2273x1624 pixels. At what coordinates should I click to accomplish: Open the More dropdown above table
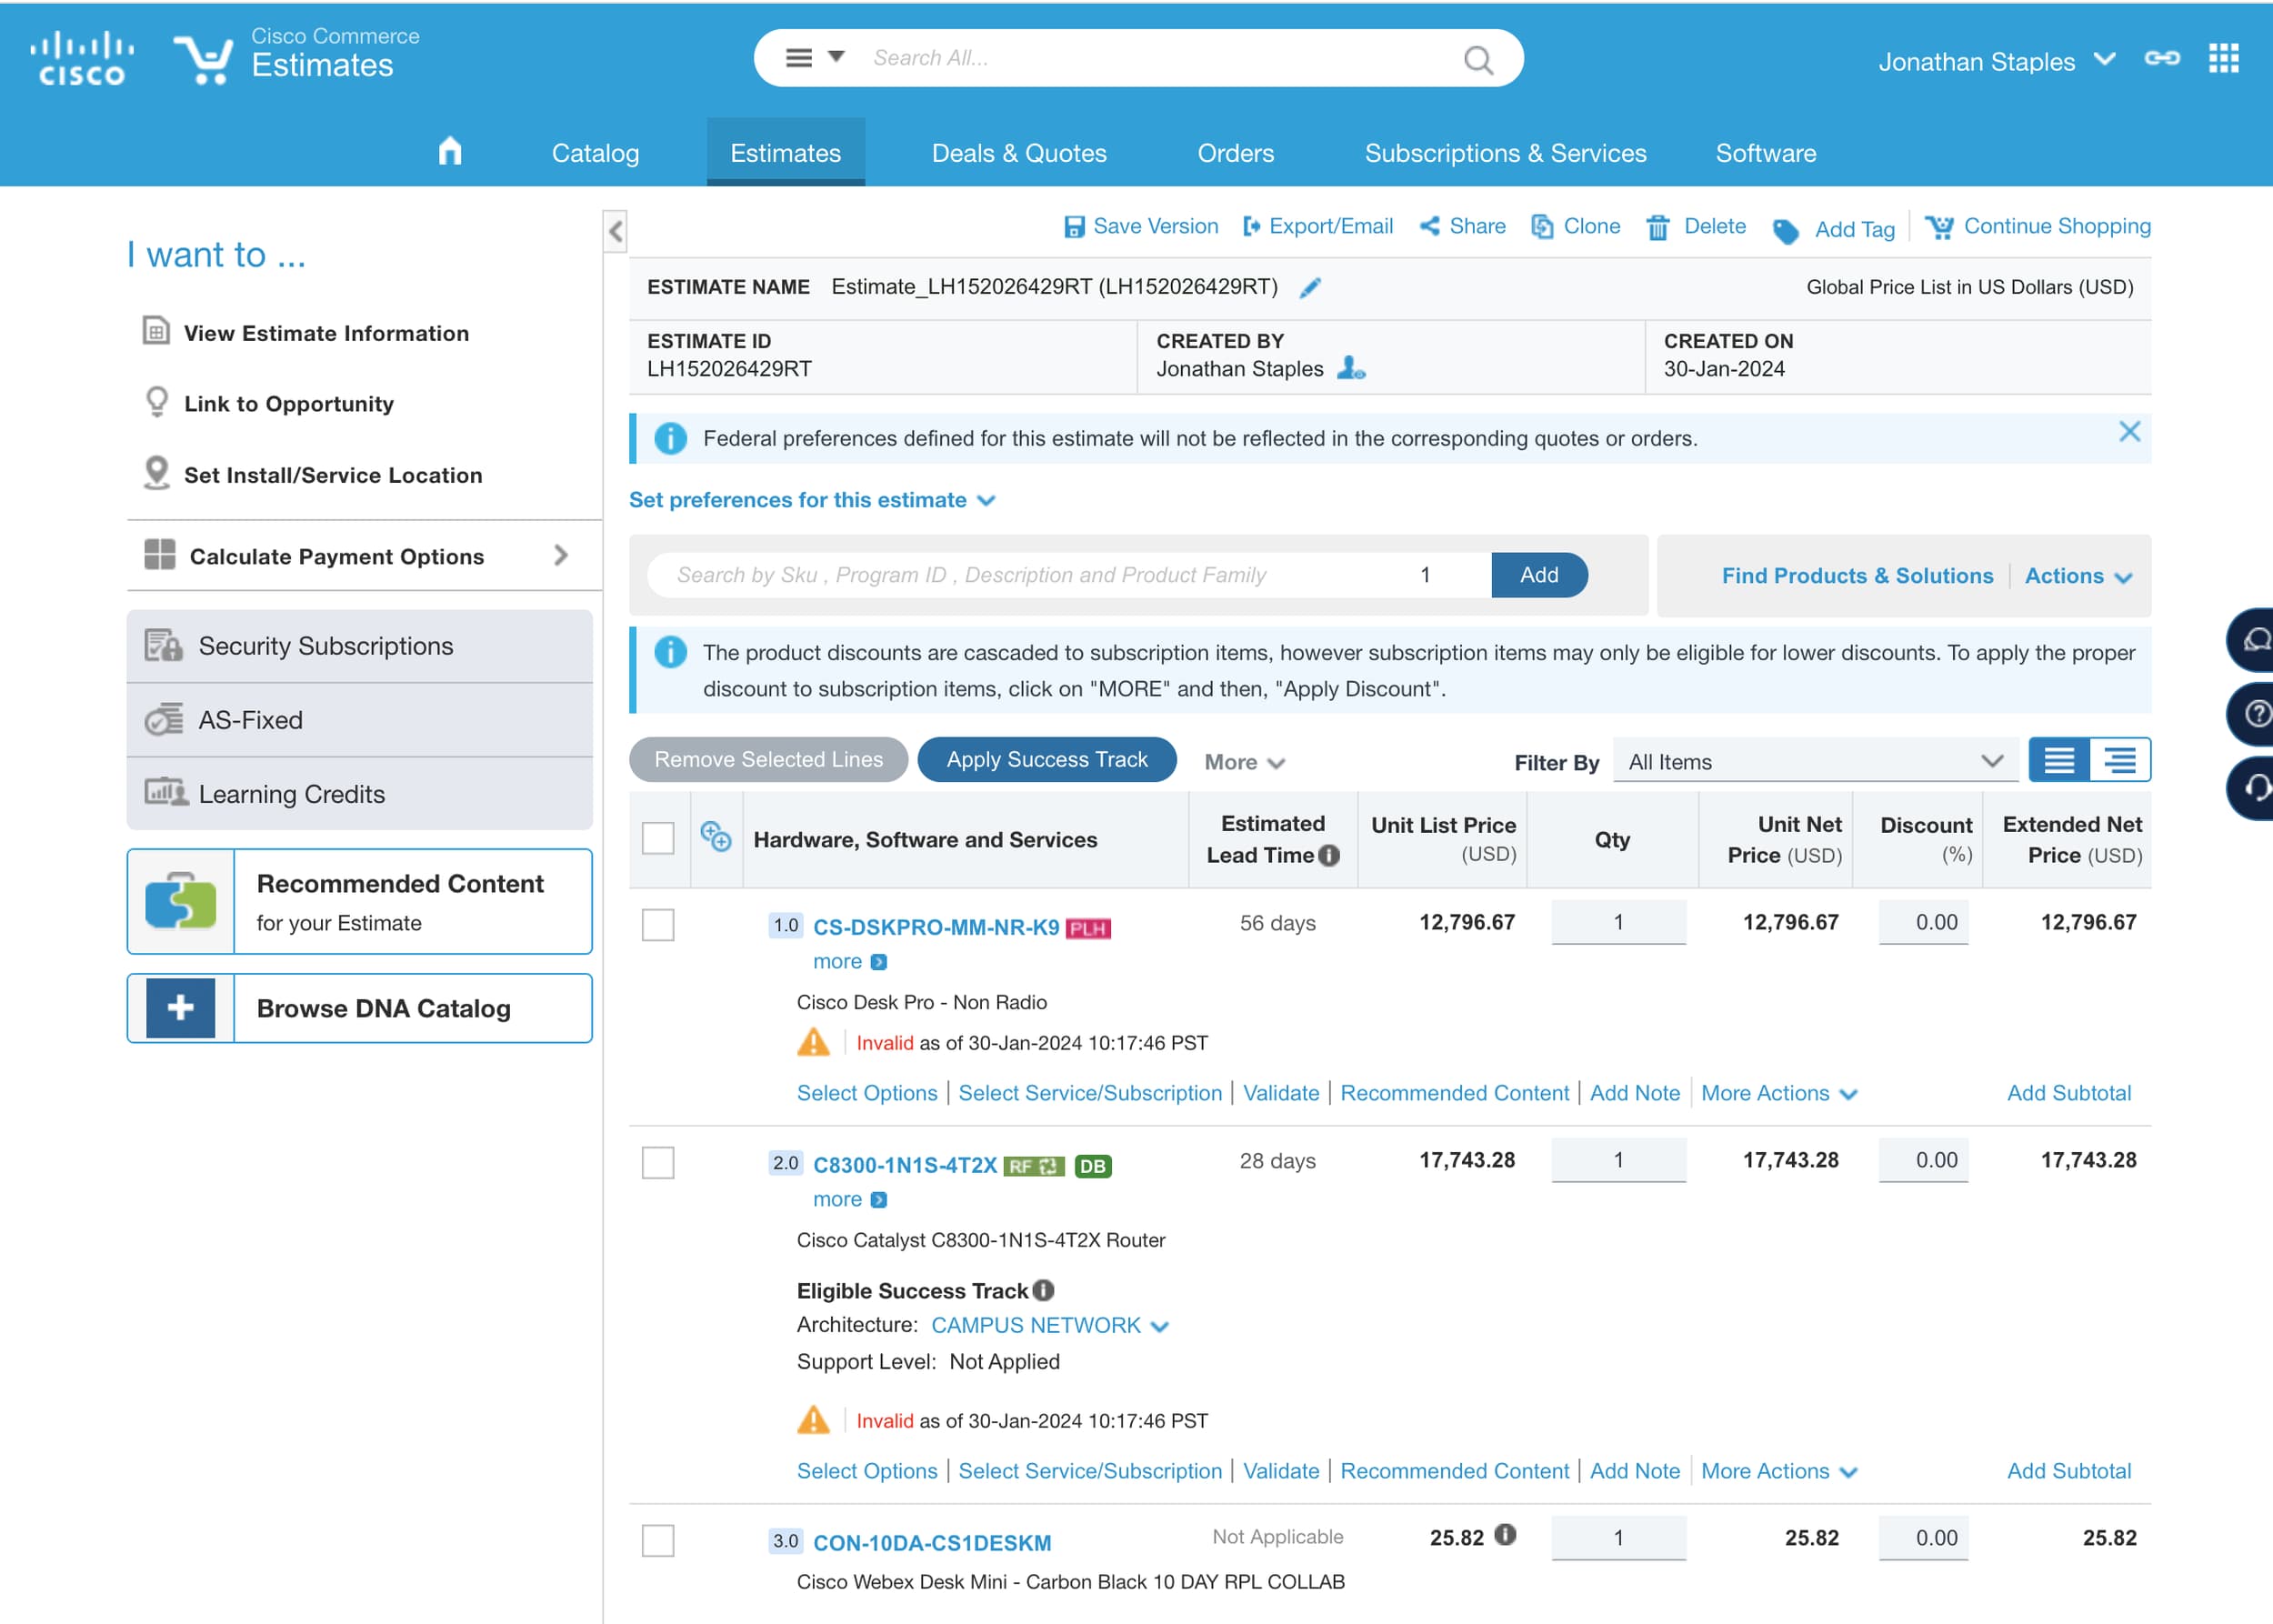(1244, 762)
